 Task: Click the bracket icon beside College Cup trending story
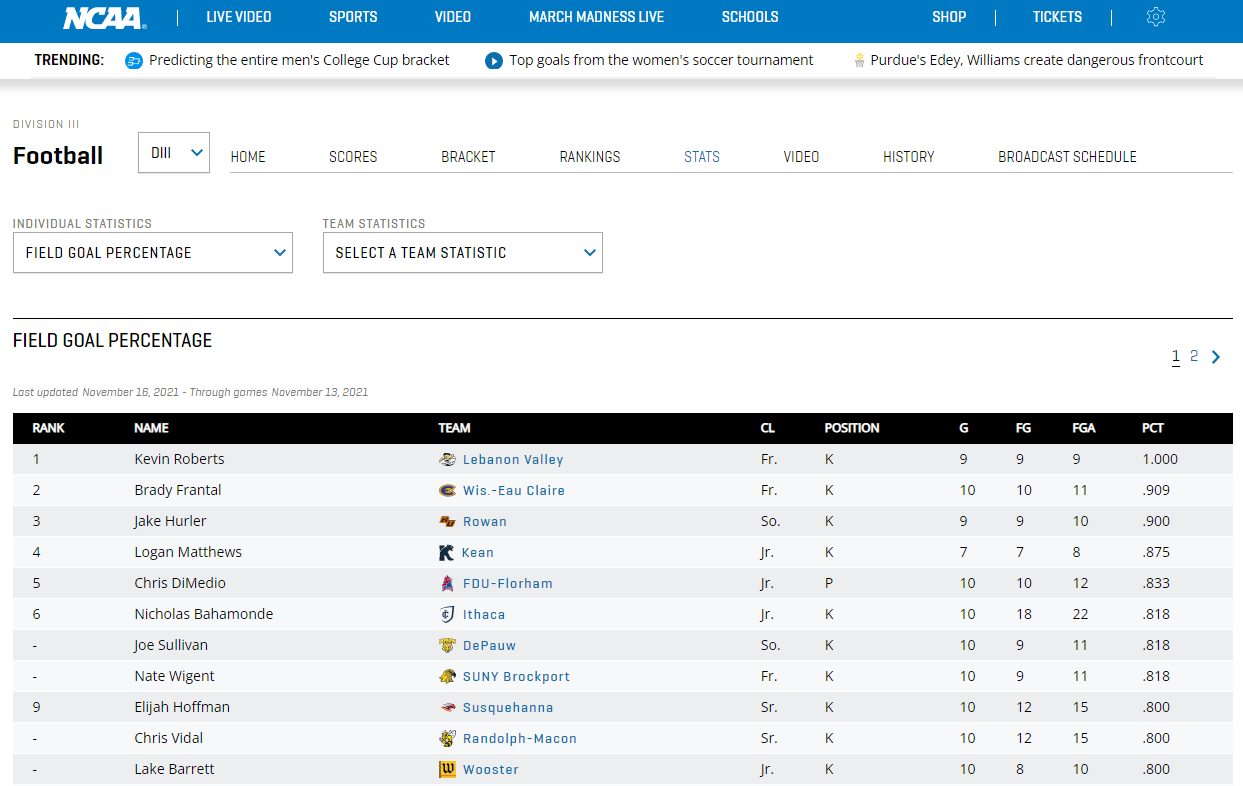(134, 61)
